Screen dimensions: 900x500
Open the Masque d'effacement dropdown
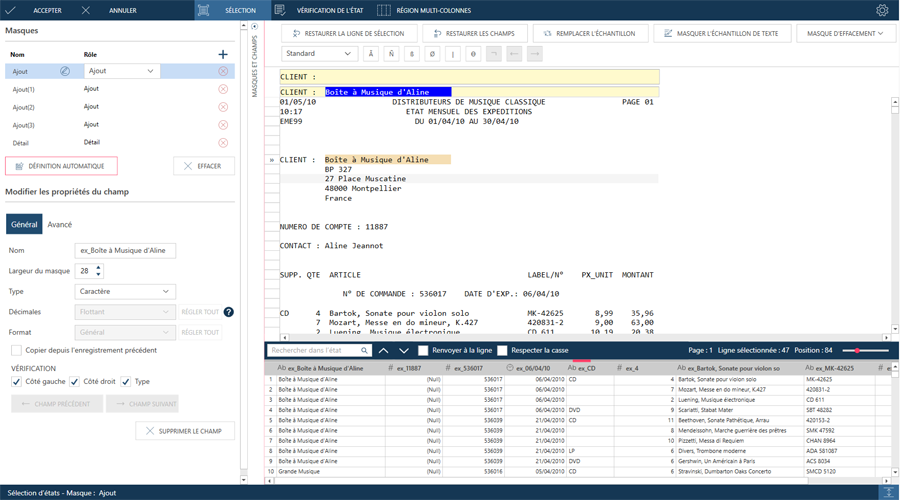pyautogui.click(x=845, y=34)
